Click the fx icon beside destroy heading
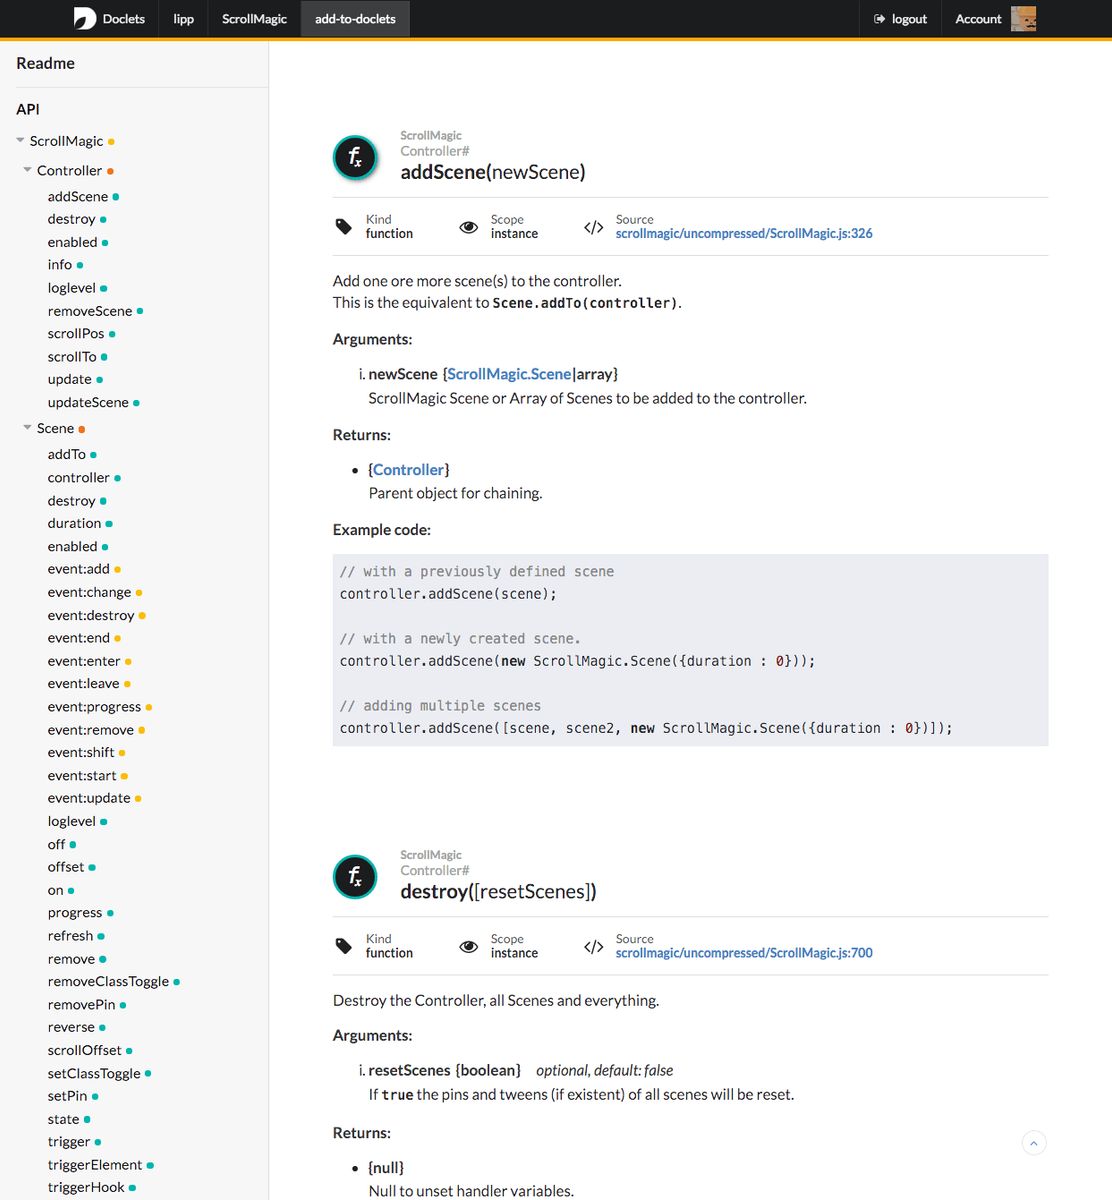 click(x=355, y=876)
